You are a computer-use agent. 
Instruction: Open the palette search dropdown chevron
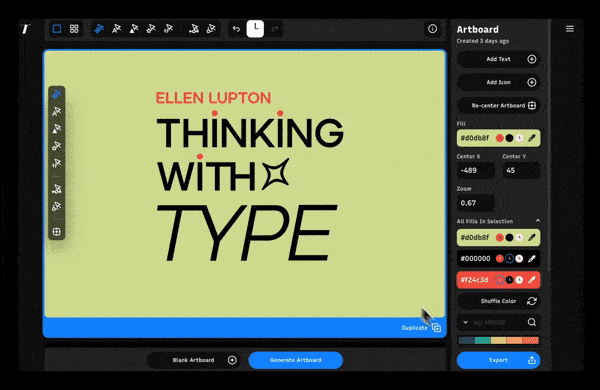(465, 322)
